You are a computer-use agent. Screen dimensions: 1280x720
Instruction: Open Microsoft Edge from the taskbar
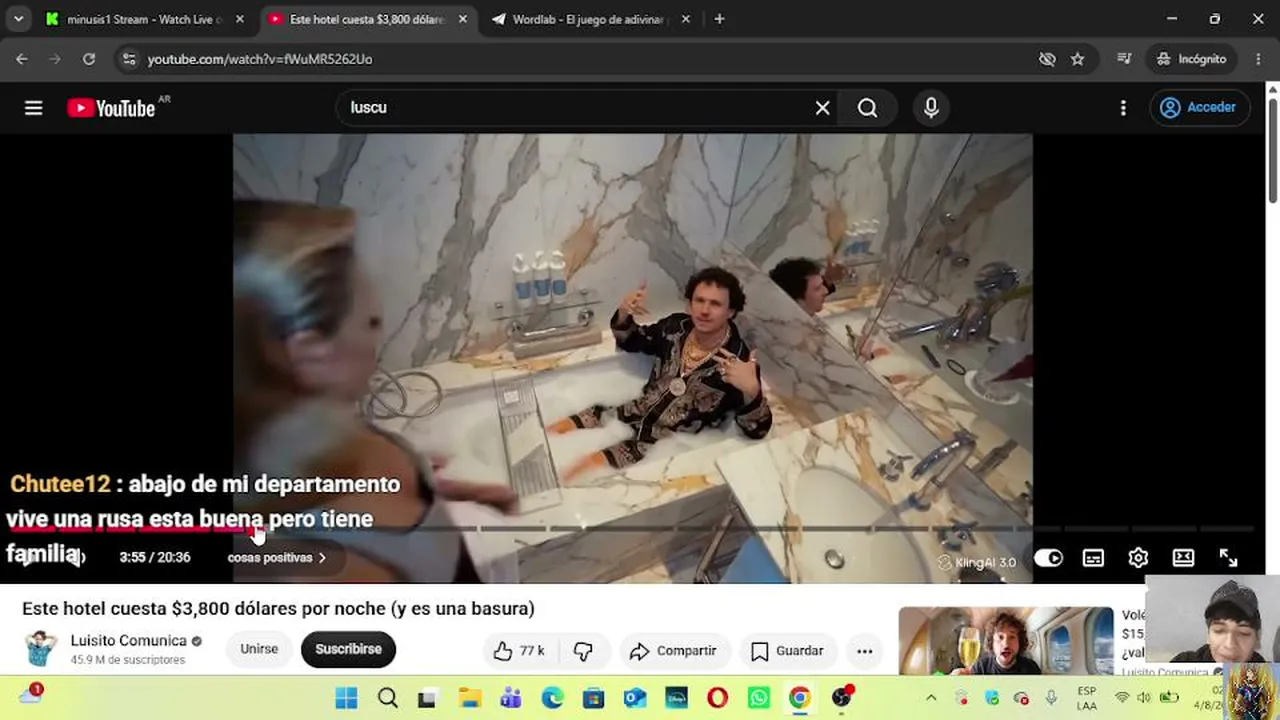tap(552, 698)
